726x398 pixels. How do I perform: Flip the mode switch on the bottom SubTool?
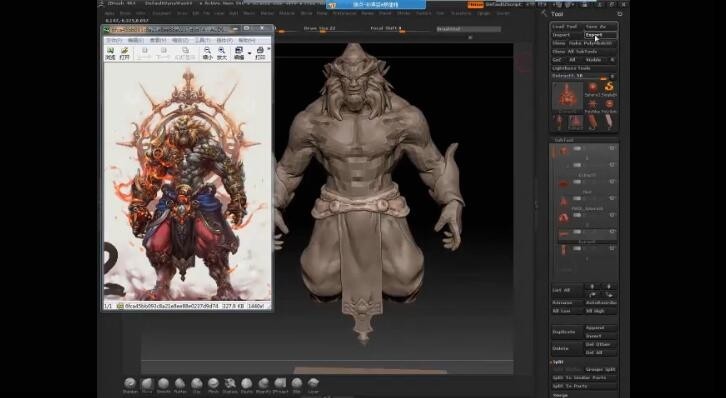pos(577,249)
